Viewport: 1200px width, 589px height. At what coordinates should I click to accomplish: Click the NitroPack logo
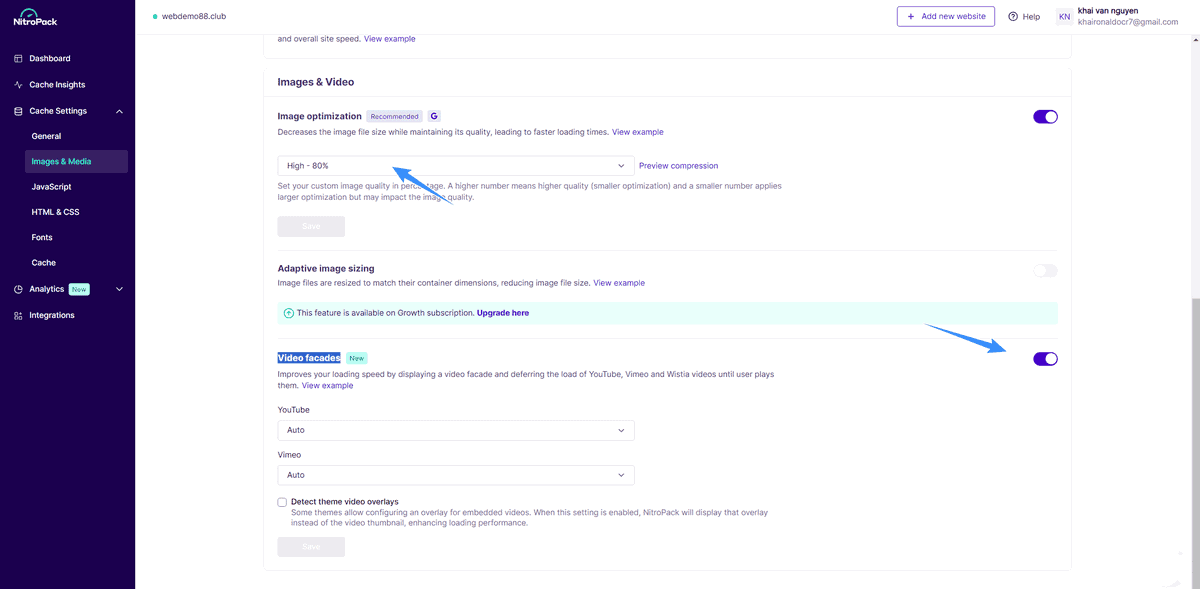[35, 16]
